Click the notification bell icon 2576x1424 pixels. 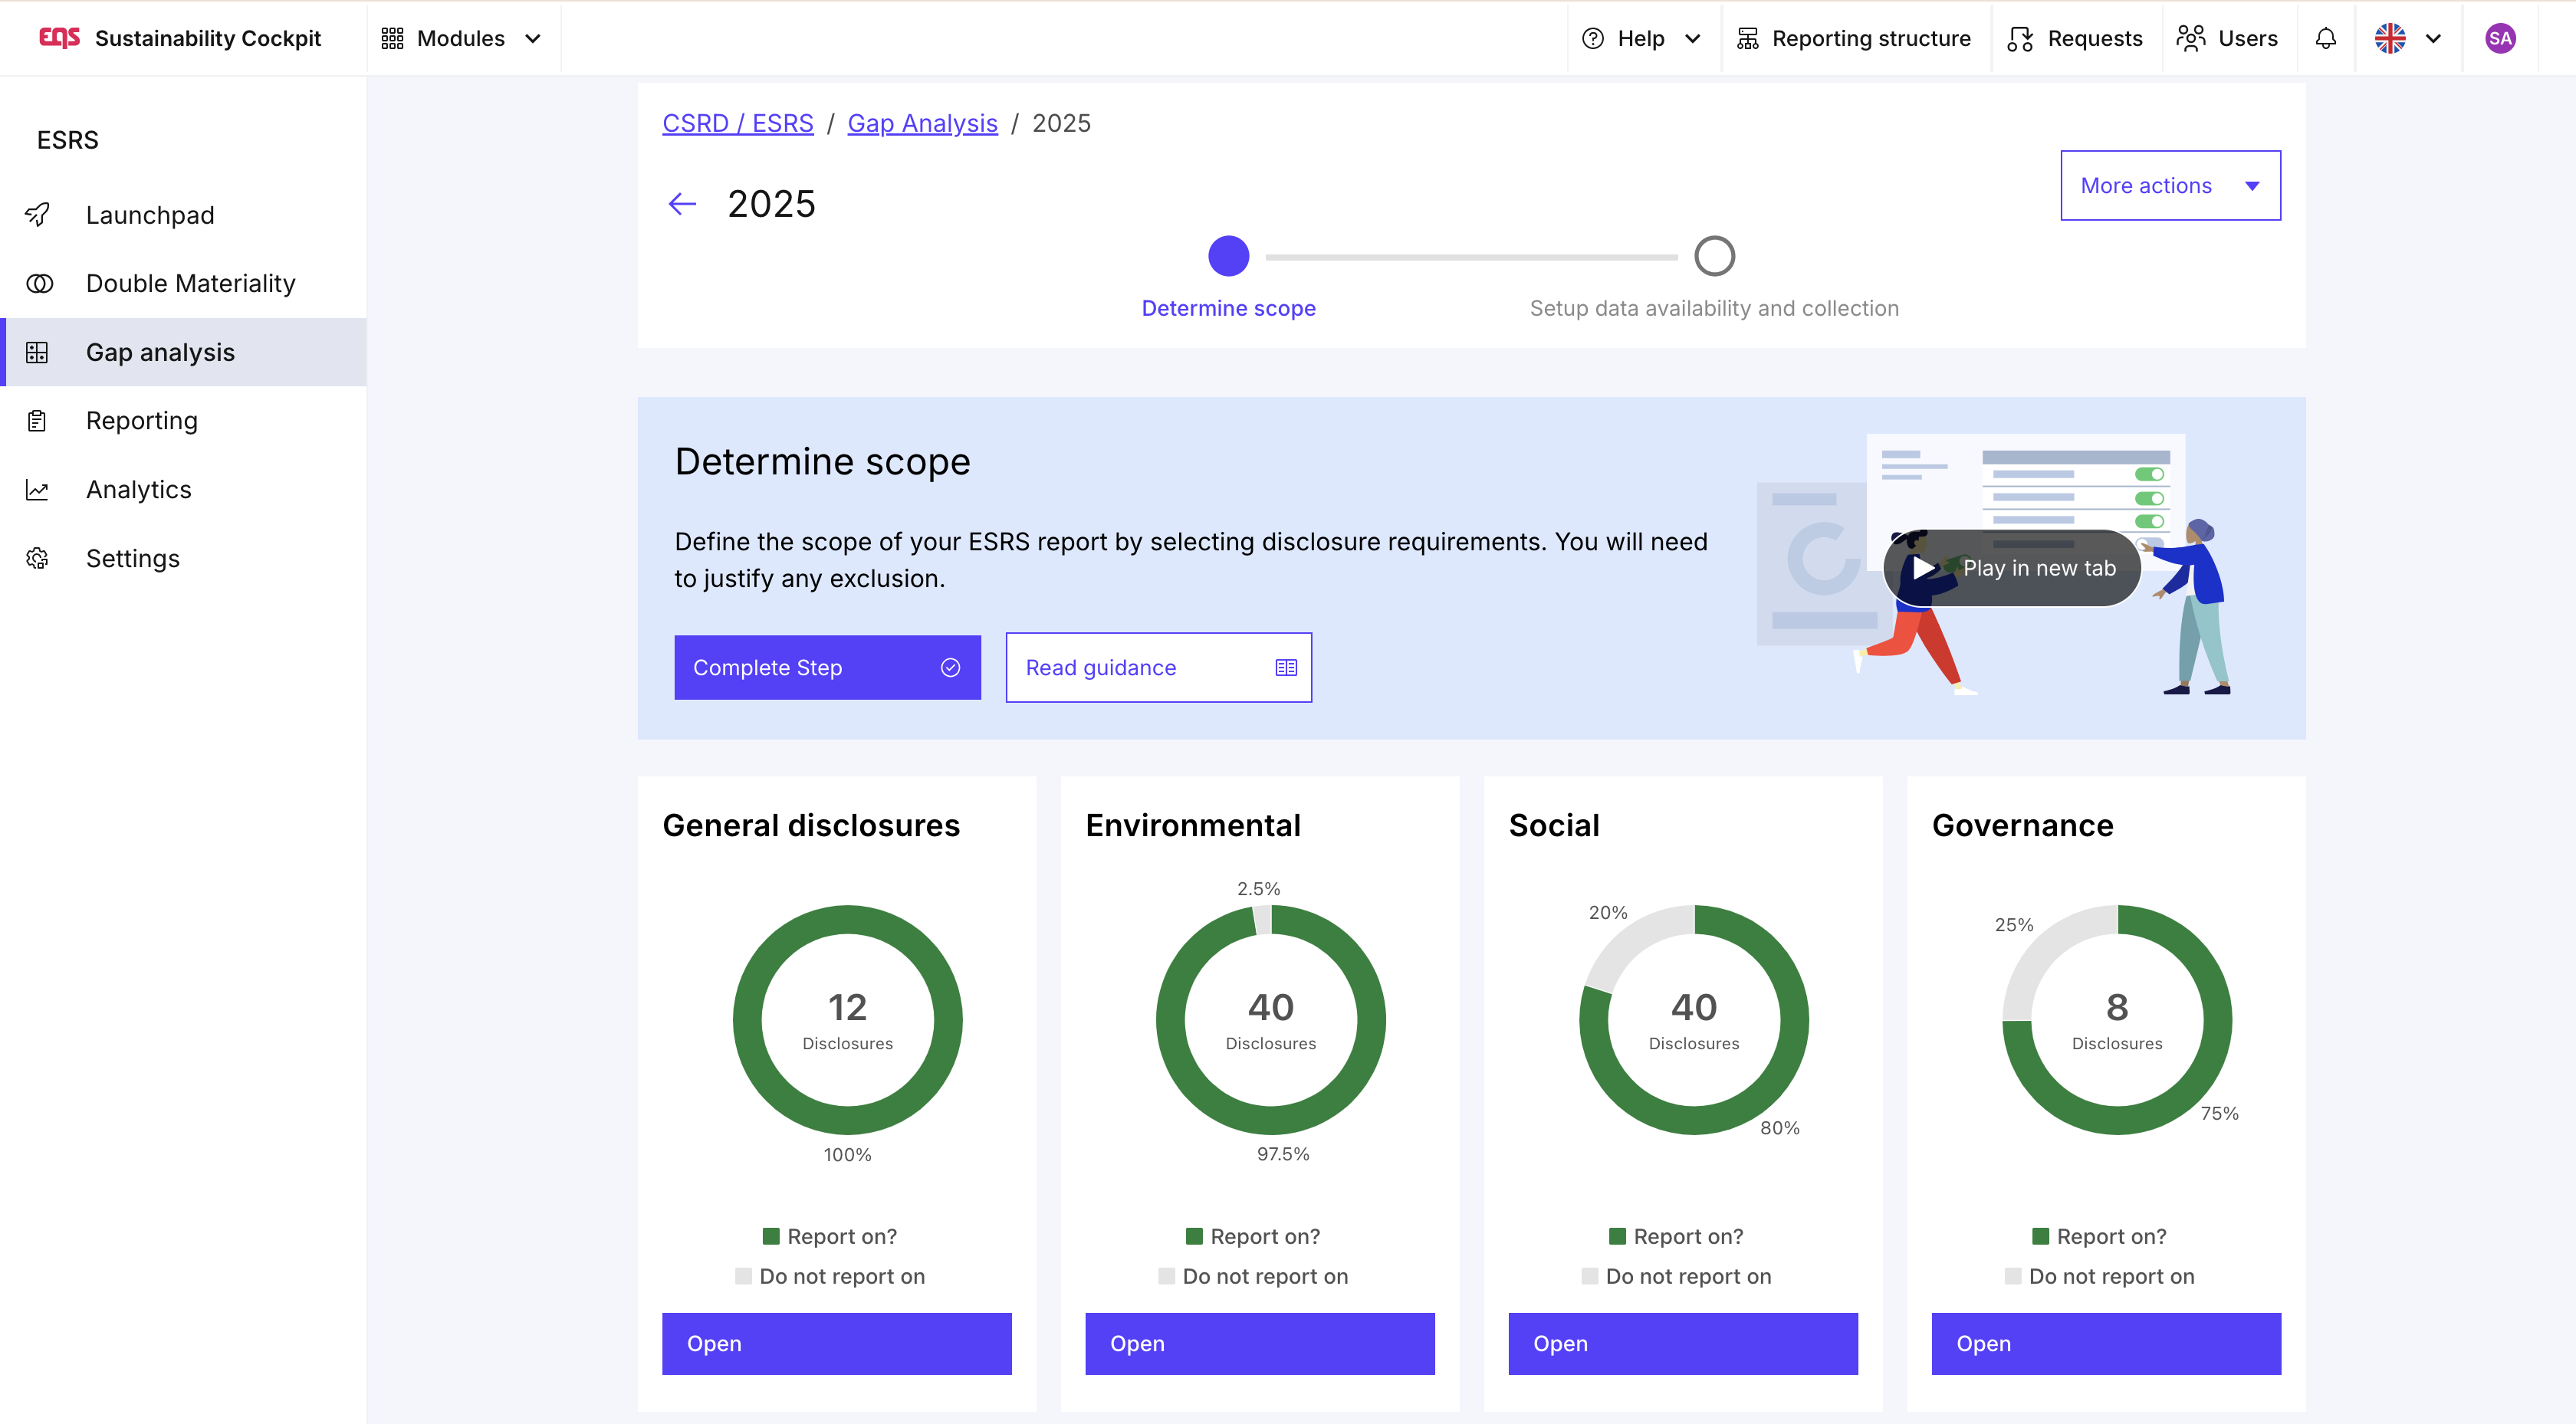(2325, 38)
